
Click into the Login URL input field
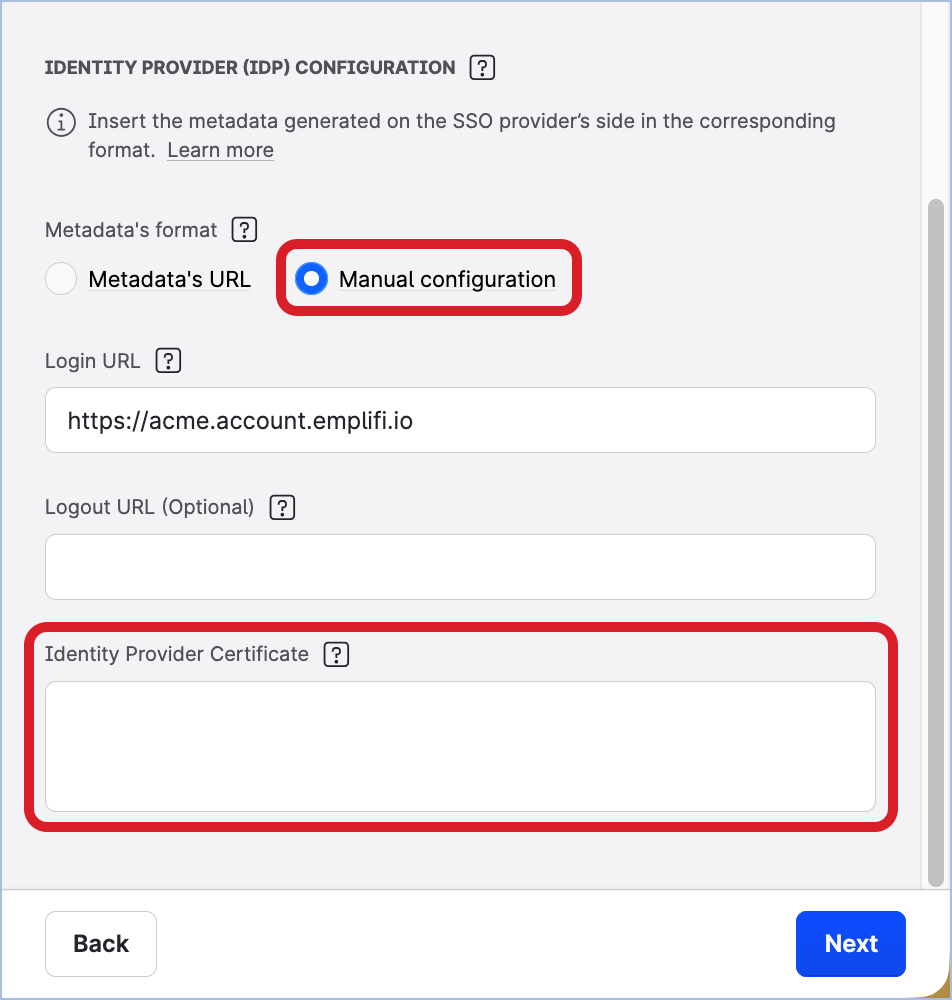click(x=460, y=420)
